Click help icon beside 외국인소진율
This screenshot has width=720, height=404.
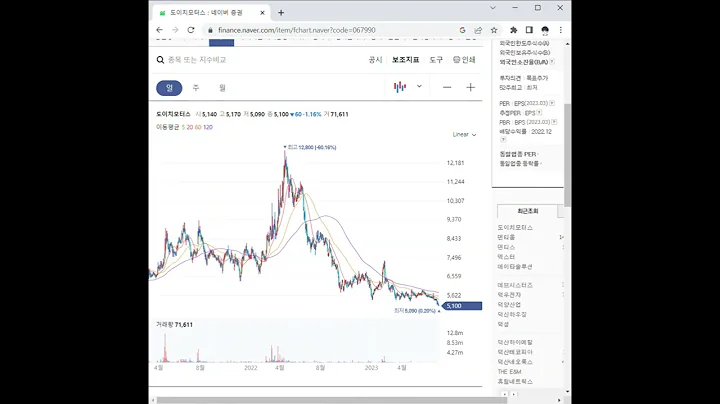[552, 62]
